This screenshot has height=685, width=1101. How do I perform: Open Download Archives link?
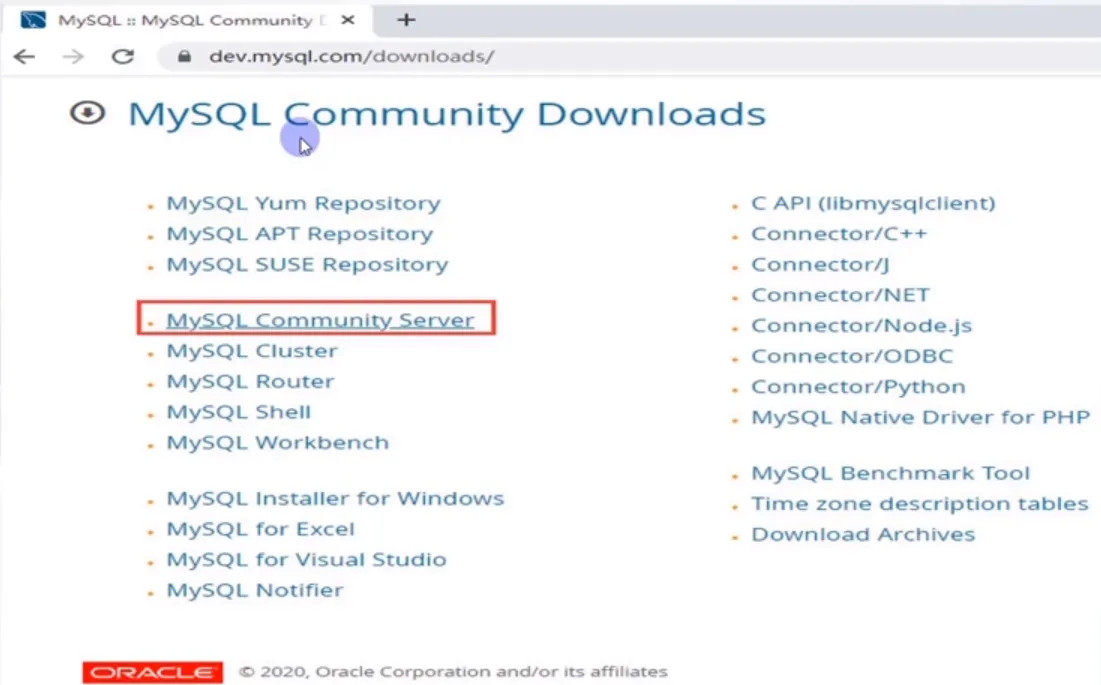coord(863,535)
